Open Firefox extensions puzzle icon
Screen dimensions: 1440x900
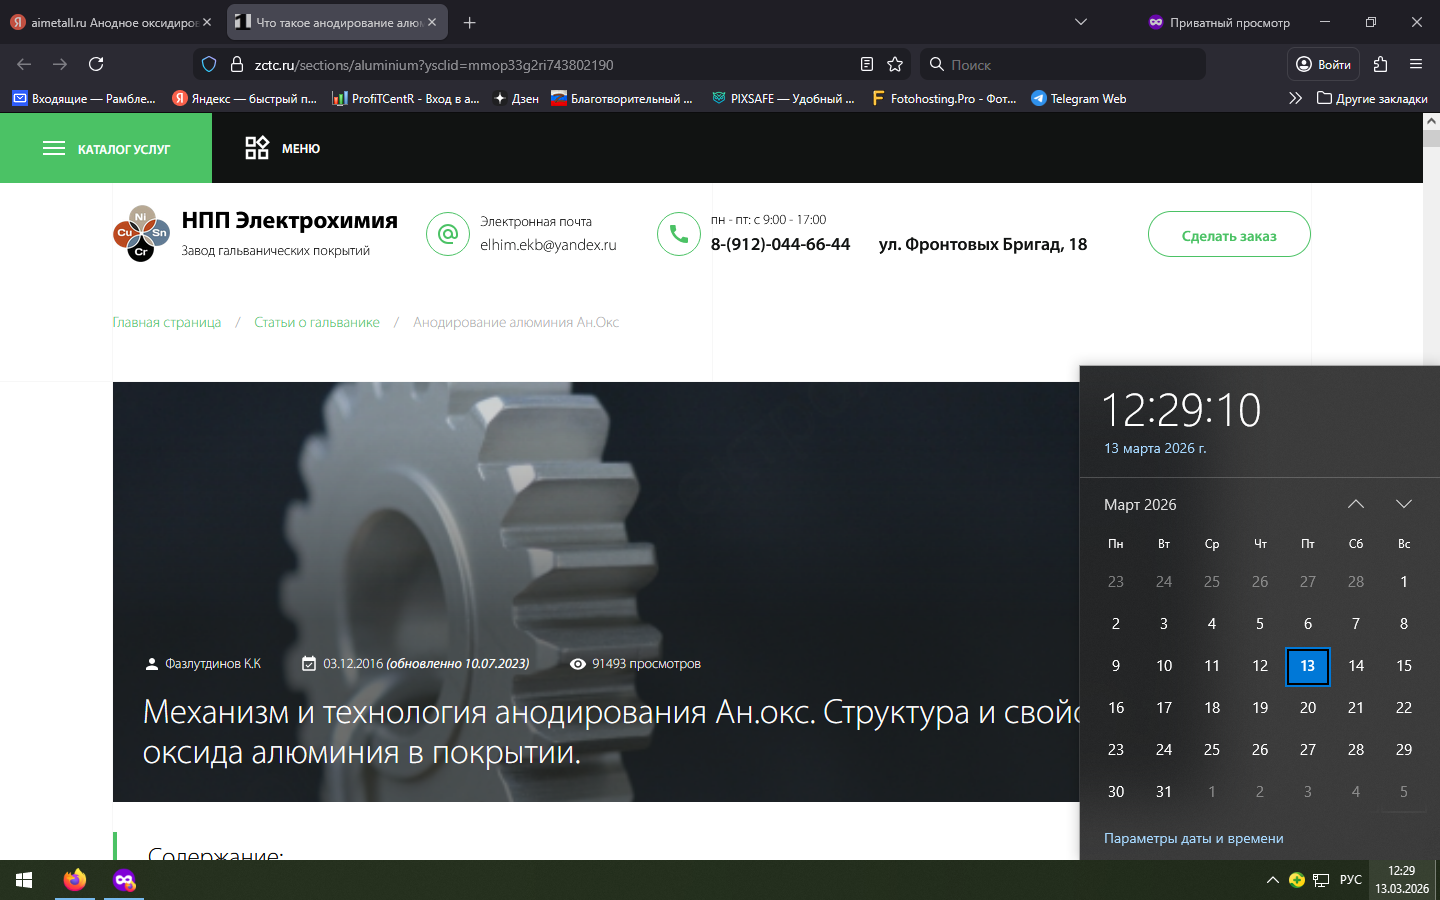coord(1380,64)
